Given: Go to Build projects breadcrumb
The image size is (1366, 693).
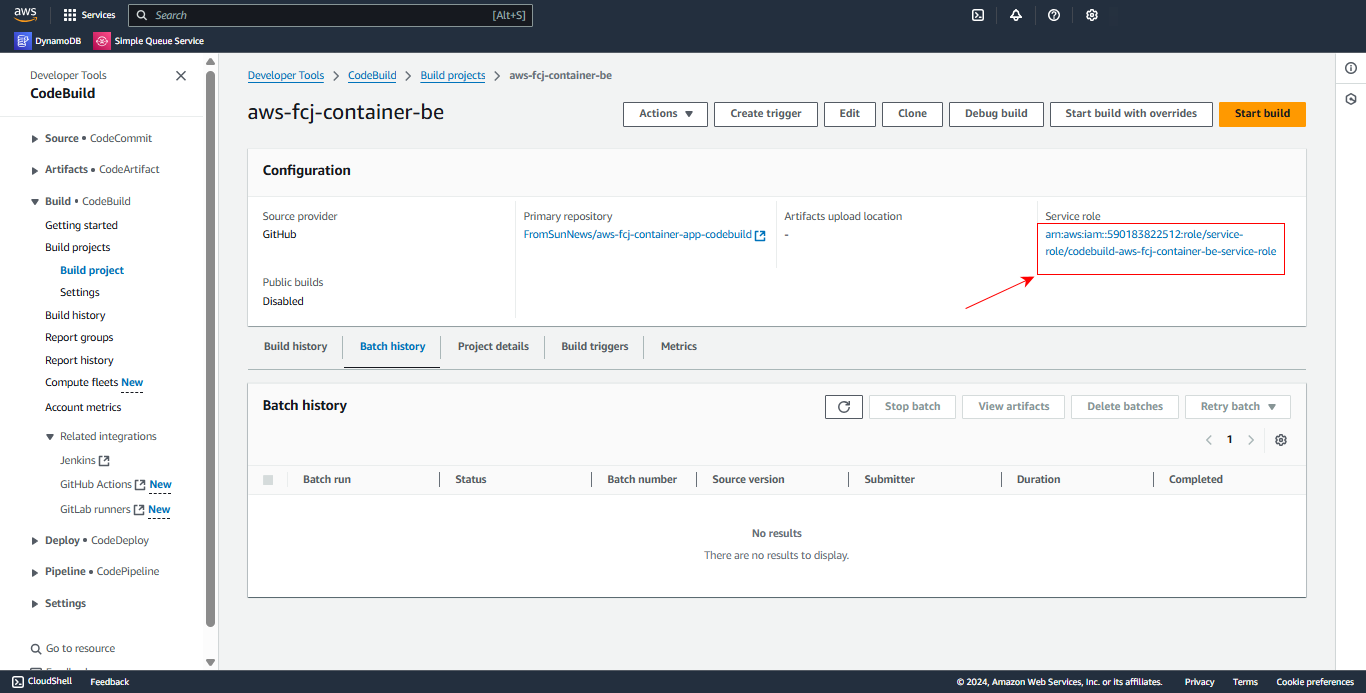Looking at the screenshot, I should pyautogui.click(x=453, y=76).
